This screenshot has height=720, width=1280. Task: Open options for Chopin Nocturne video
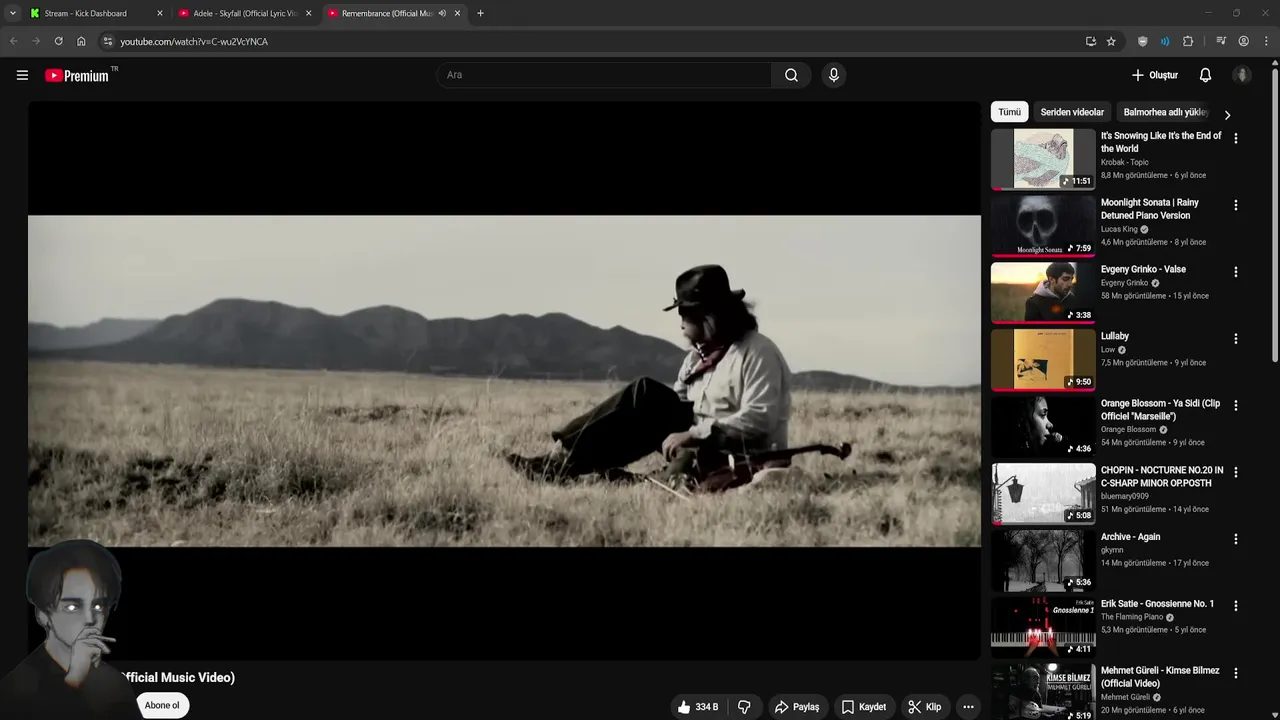click(x=1235, y=472)
